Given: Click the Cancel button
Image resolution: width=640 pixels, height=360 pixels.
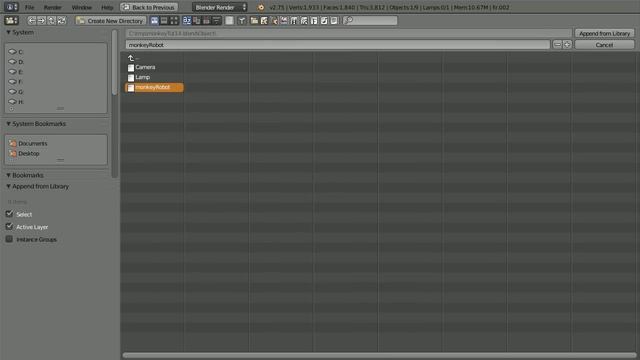Looking at the screenshot, I should tap(604, 45).
